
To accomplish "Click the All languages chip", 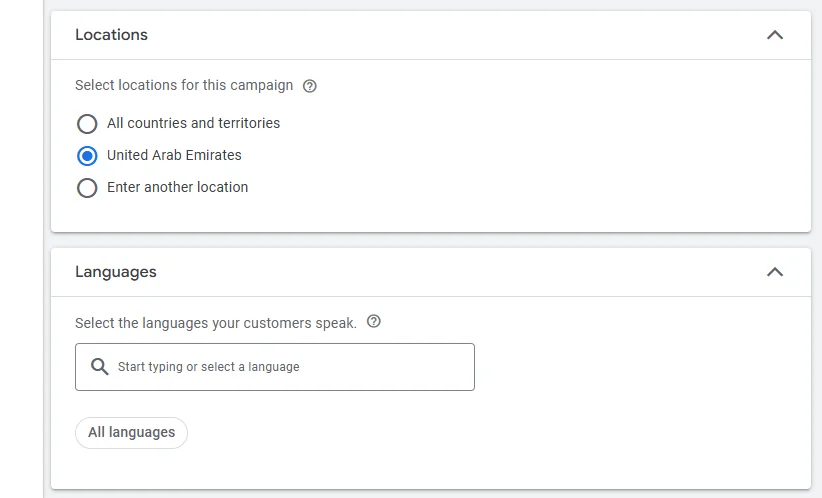I will (x=131, y=433).
